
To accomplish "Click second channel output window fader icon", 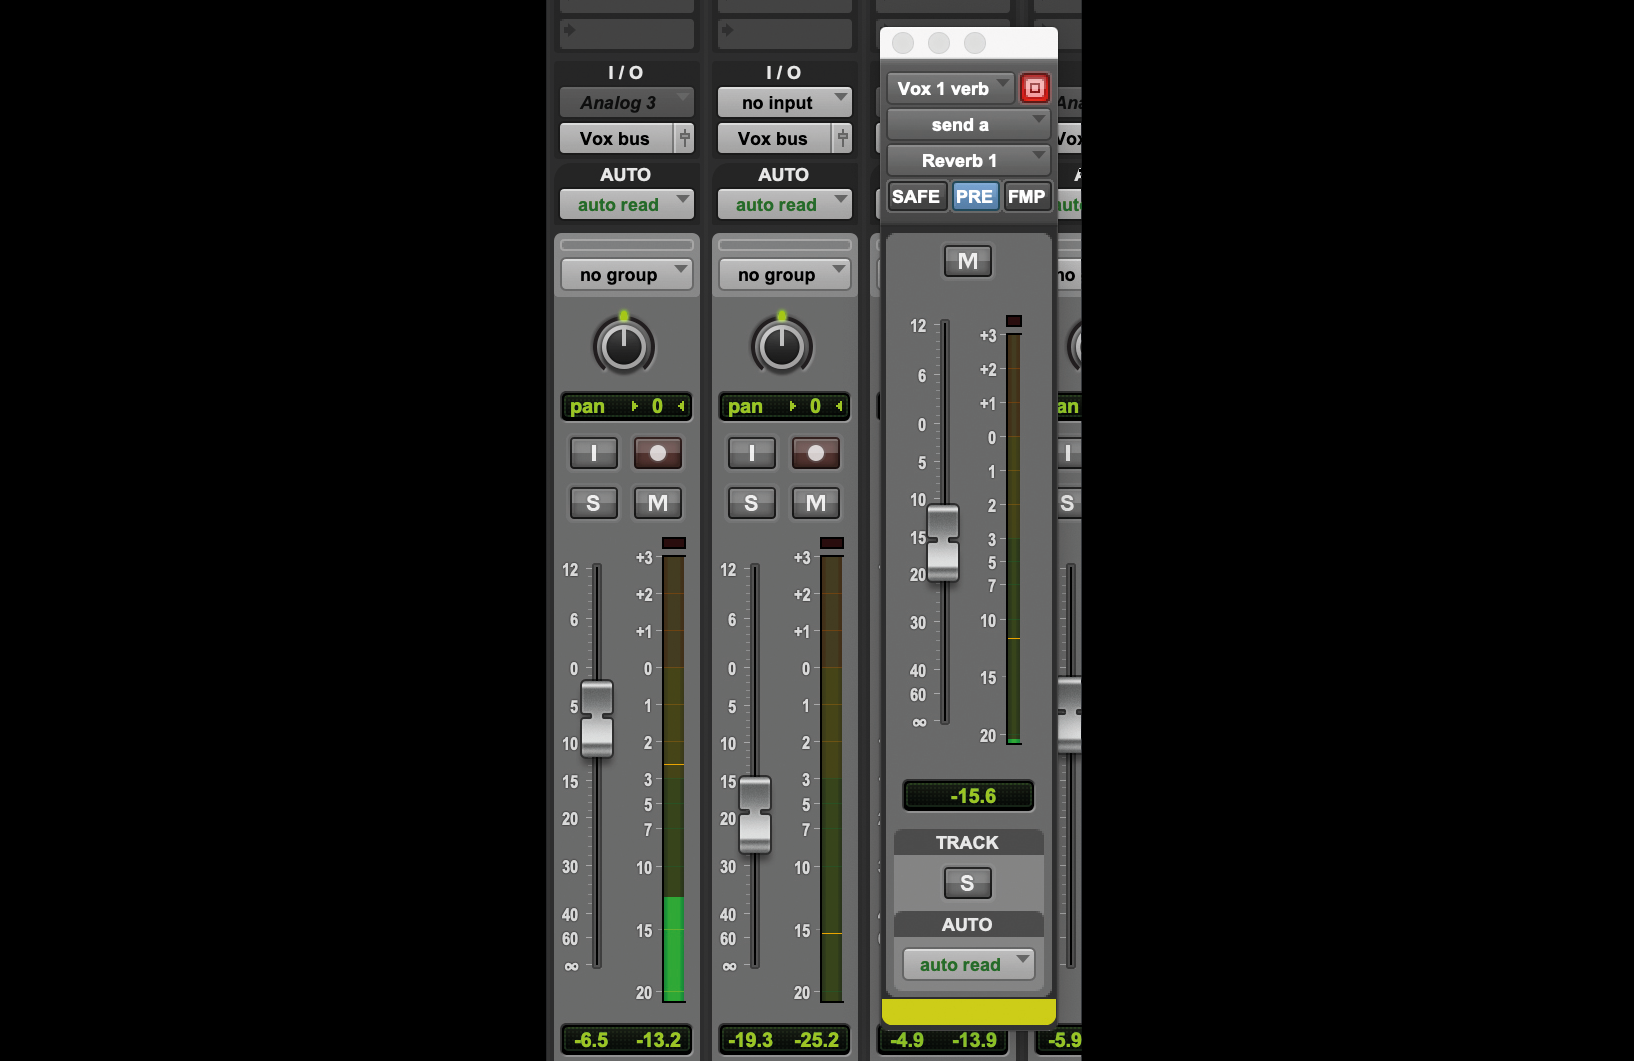I will click(x=843, y=138).
